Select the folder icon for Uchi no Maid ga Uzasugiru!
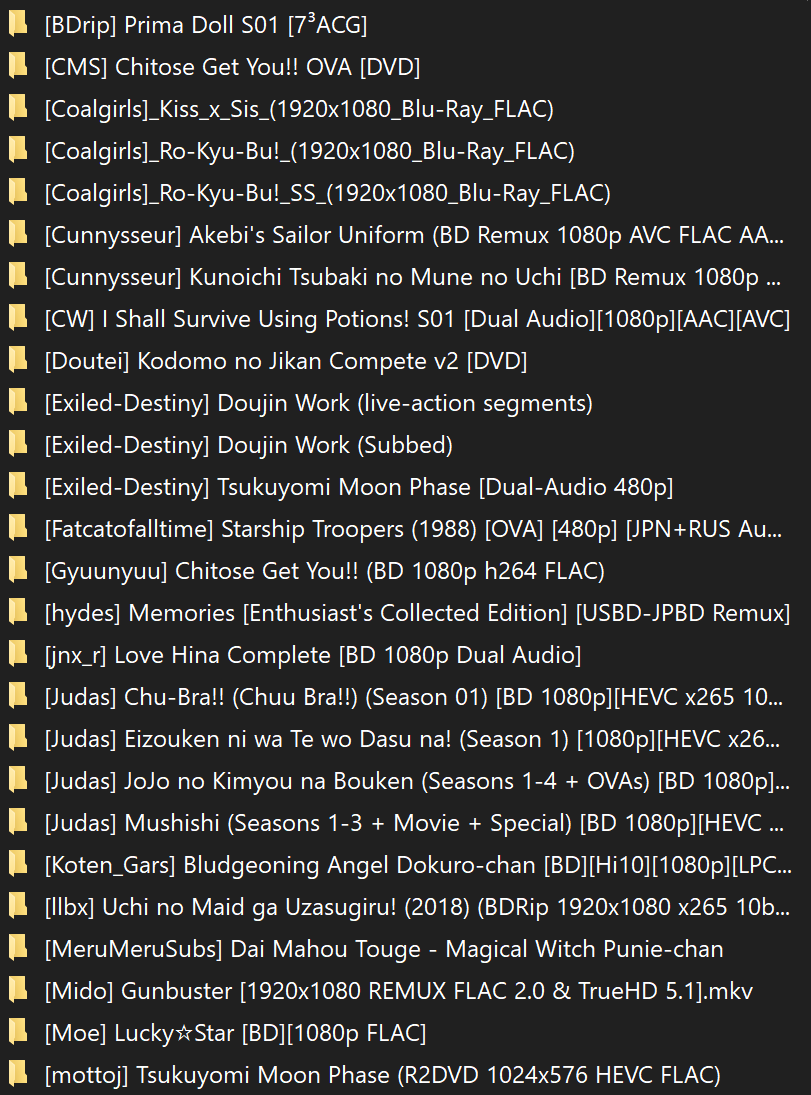Image resolution: width=811 pixels, height=1095 pixels. click(17, 906)
